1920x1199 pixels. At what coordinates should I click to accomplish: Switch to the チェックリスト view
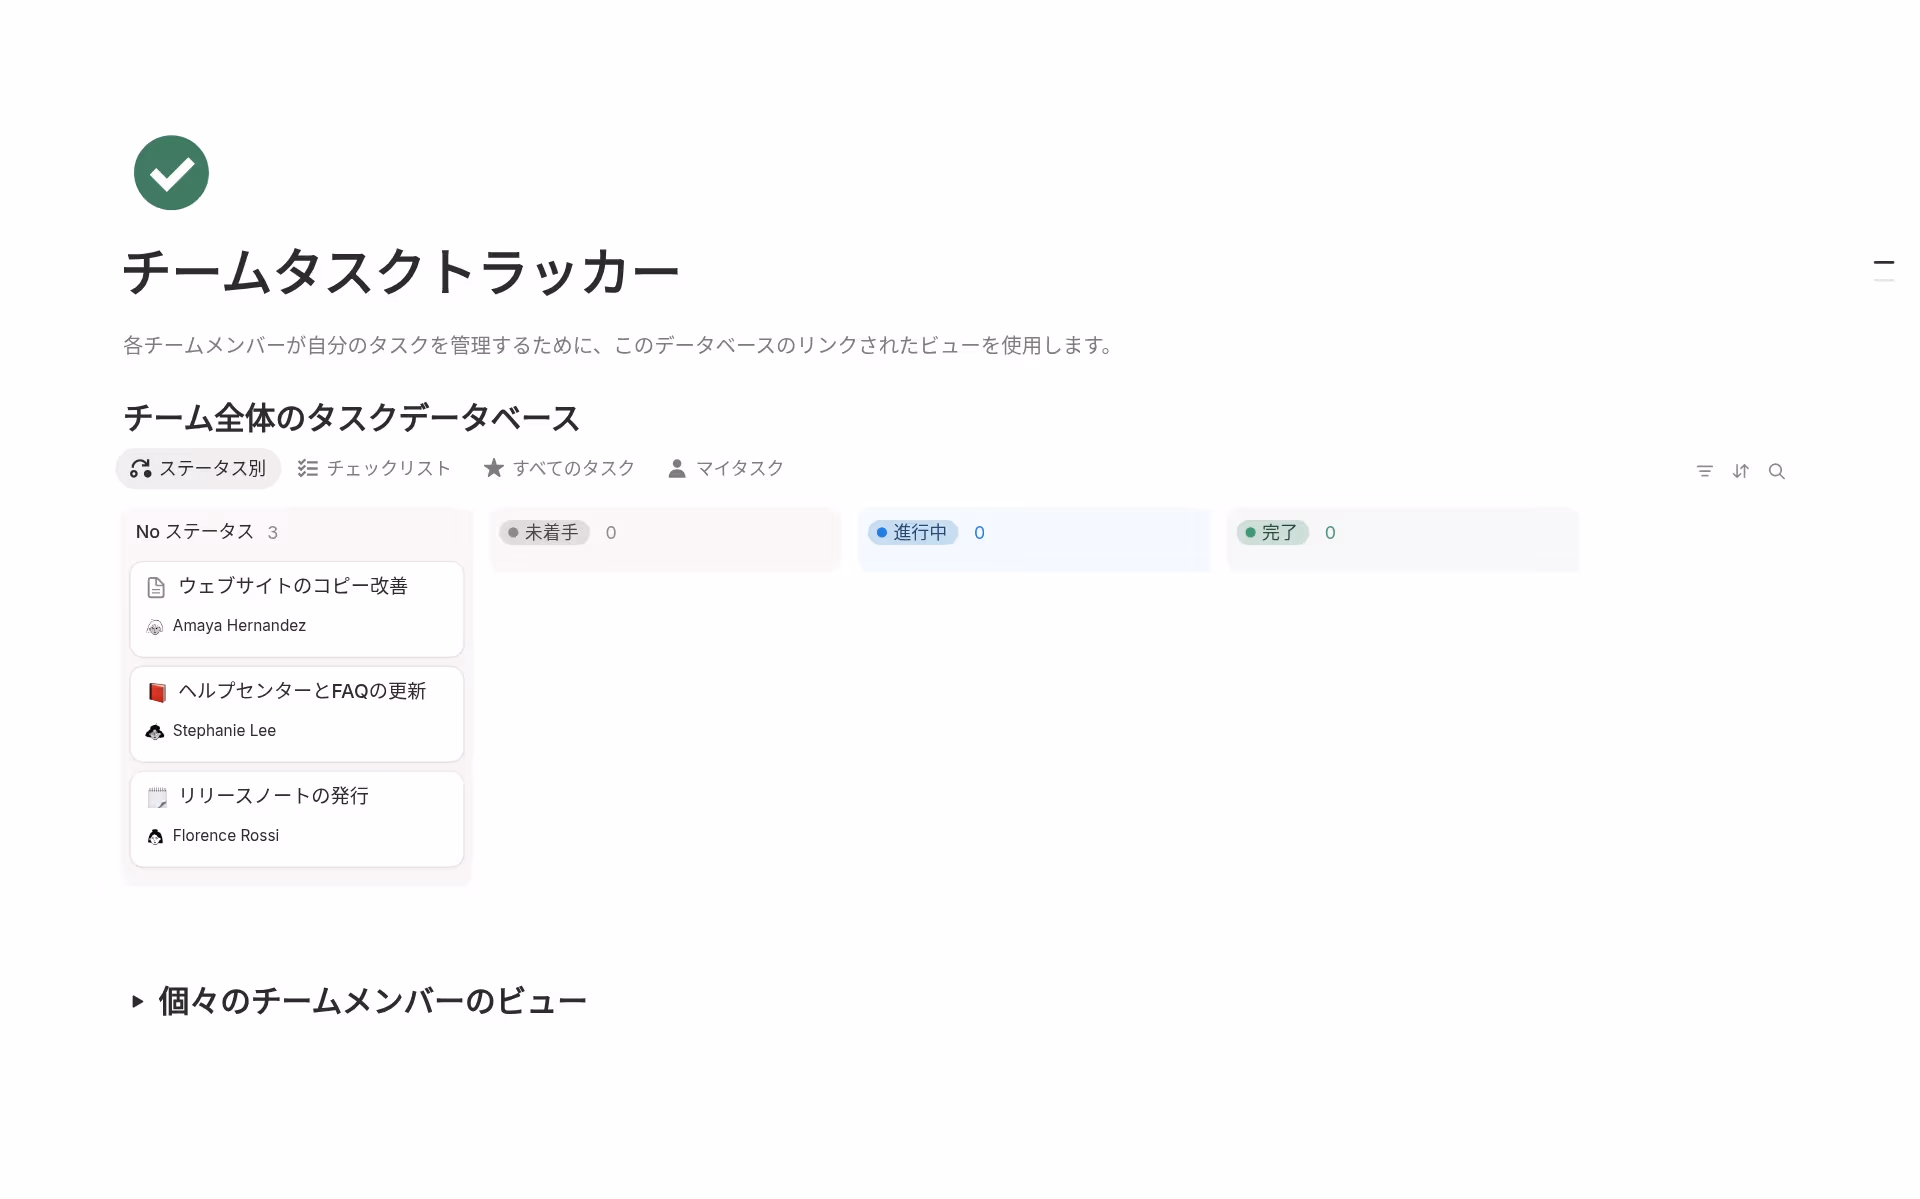click(x=388, y=467)
